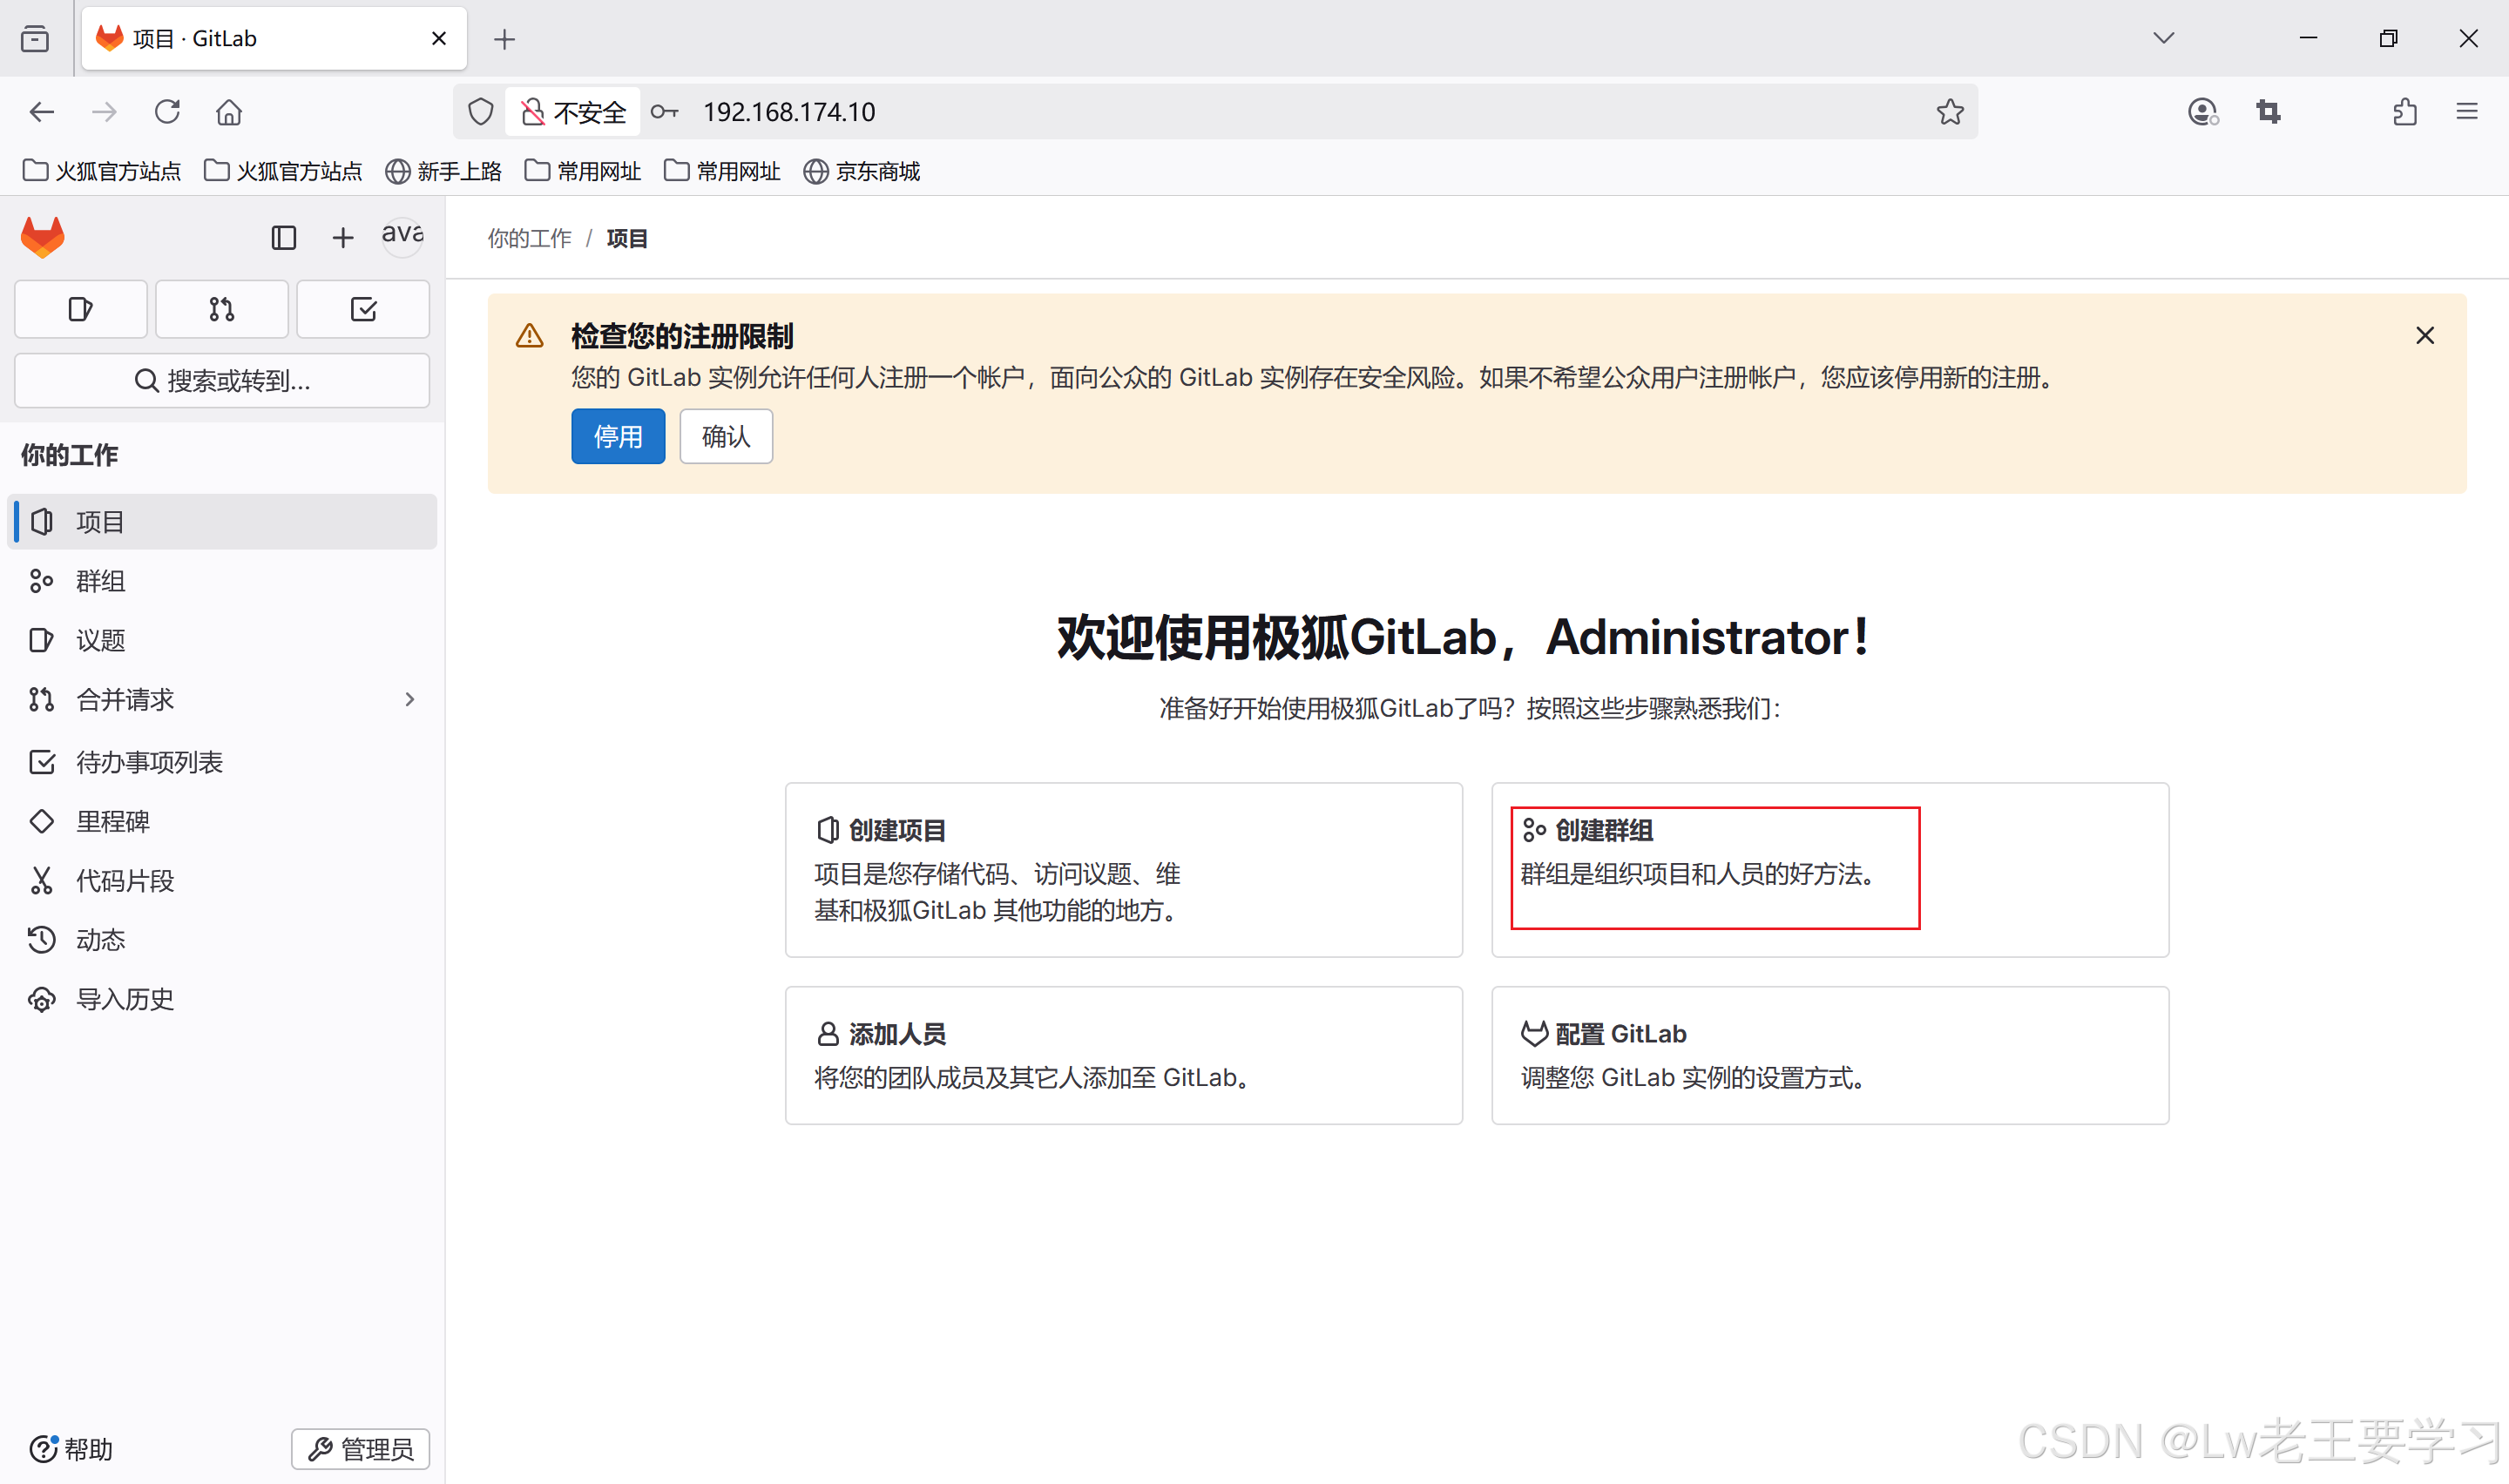
Task: Toggle the sidebar collapse icon
Action: (x=284, y=238)
